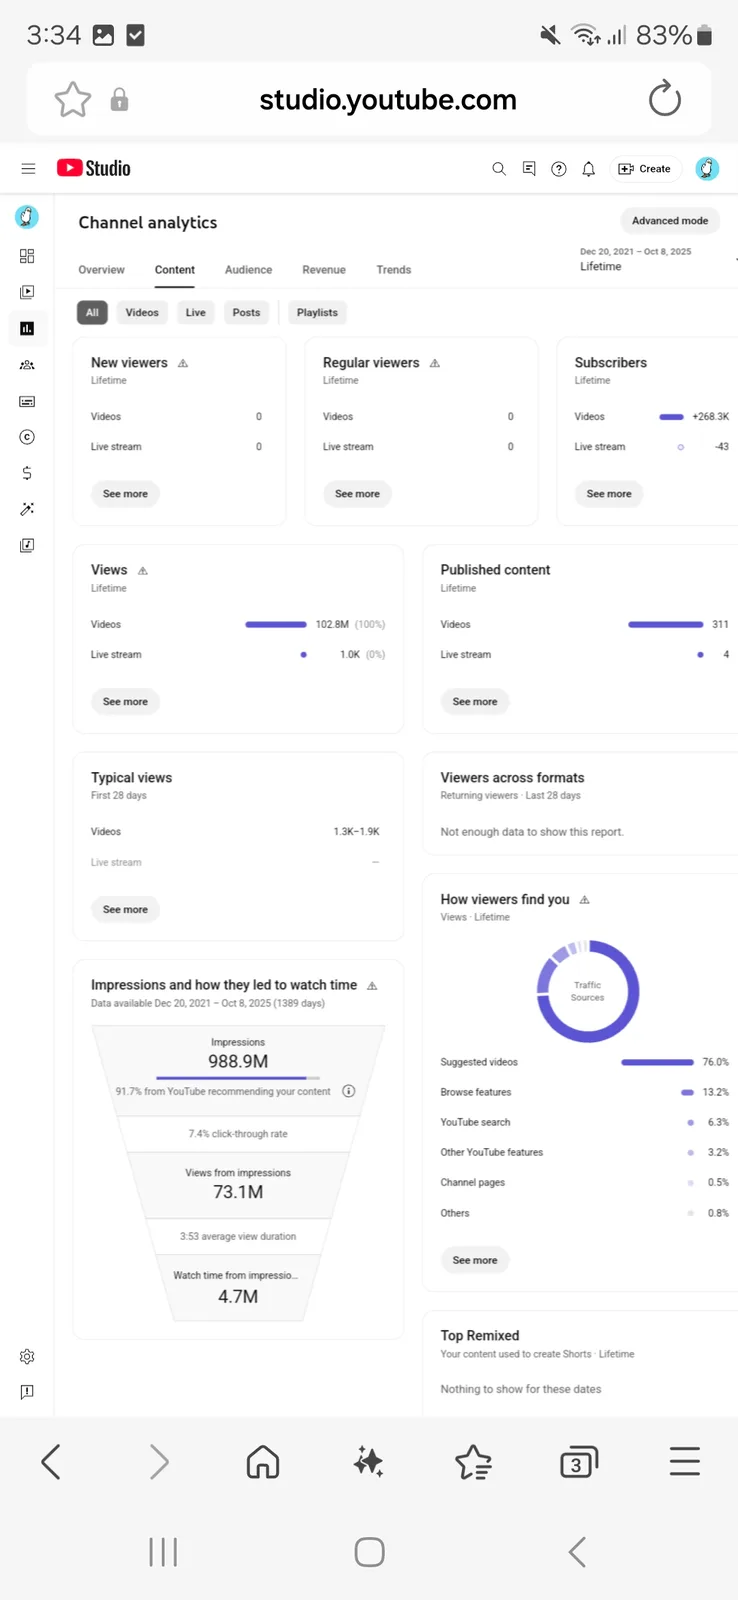Screen dimensions: 738x1600
Task: Switch to the Audience tab
Action: pyautogui.click(x=248, y=270)
